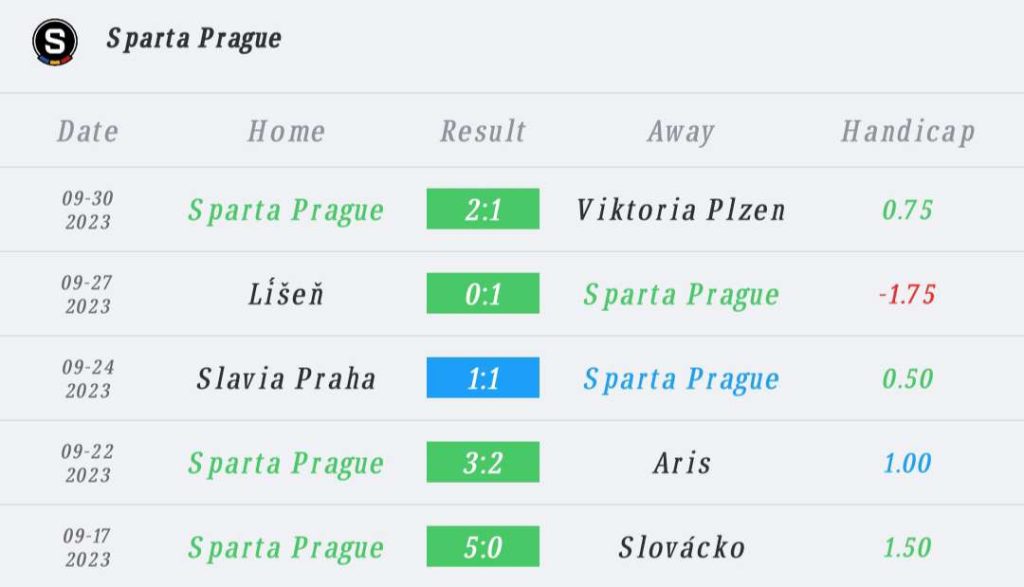Click the Slovácko away team
This screenshot has height=587, width=1024.
pyautogui.click(x=681, y=547)
